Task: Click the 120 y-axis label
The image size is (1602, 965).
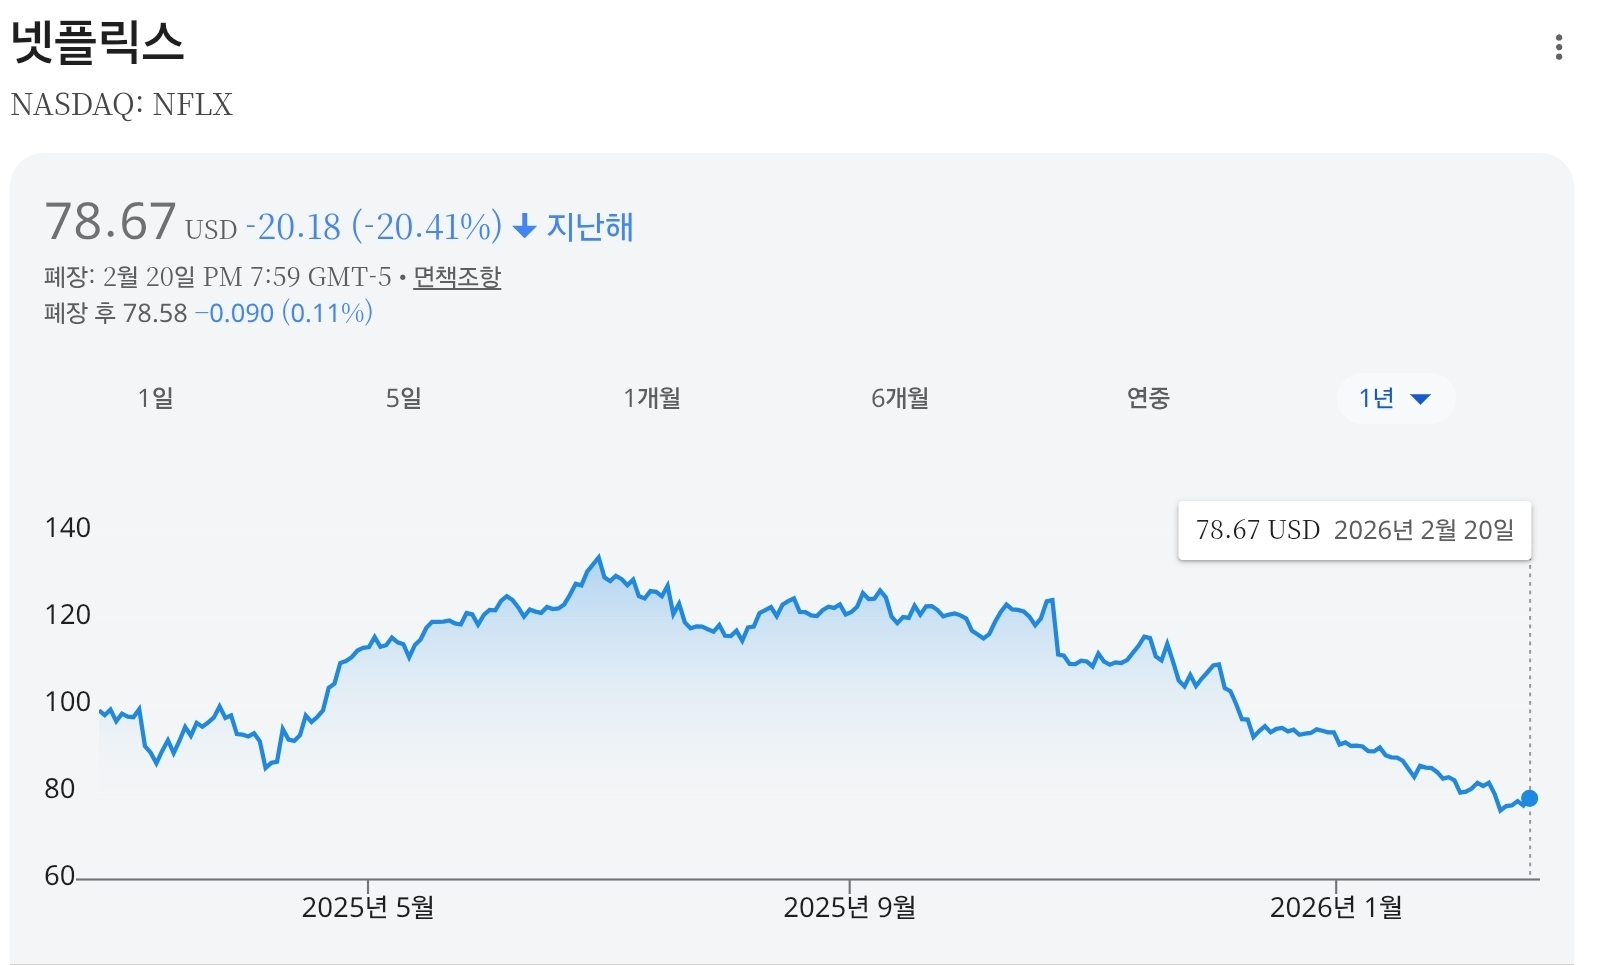Action: tap(67, 615)
